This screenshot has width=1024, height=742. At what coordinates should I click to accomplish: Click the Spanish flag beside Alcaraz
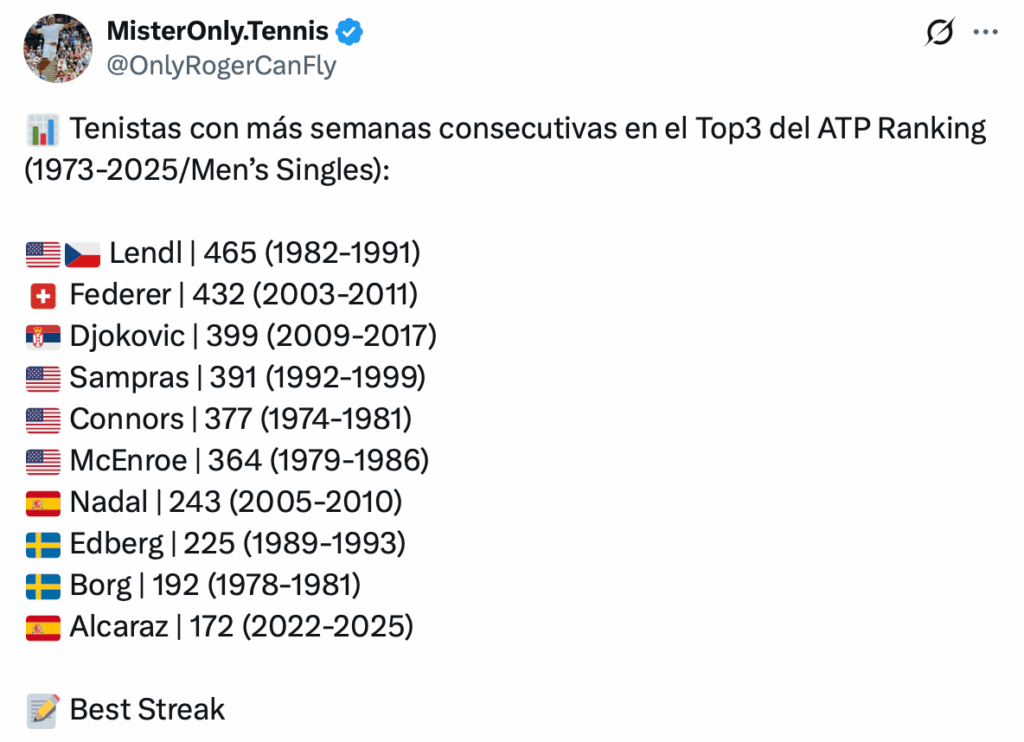pos(43,628)
